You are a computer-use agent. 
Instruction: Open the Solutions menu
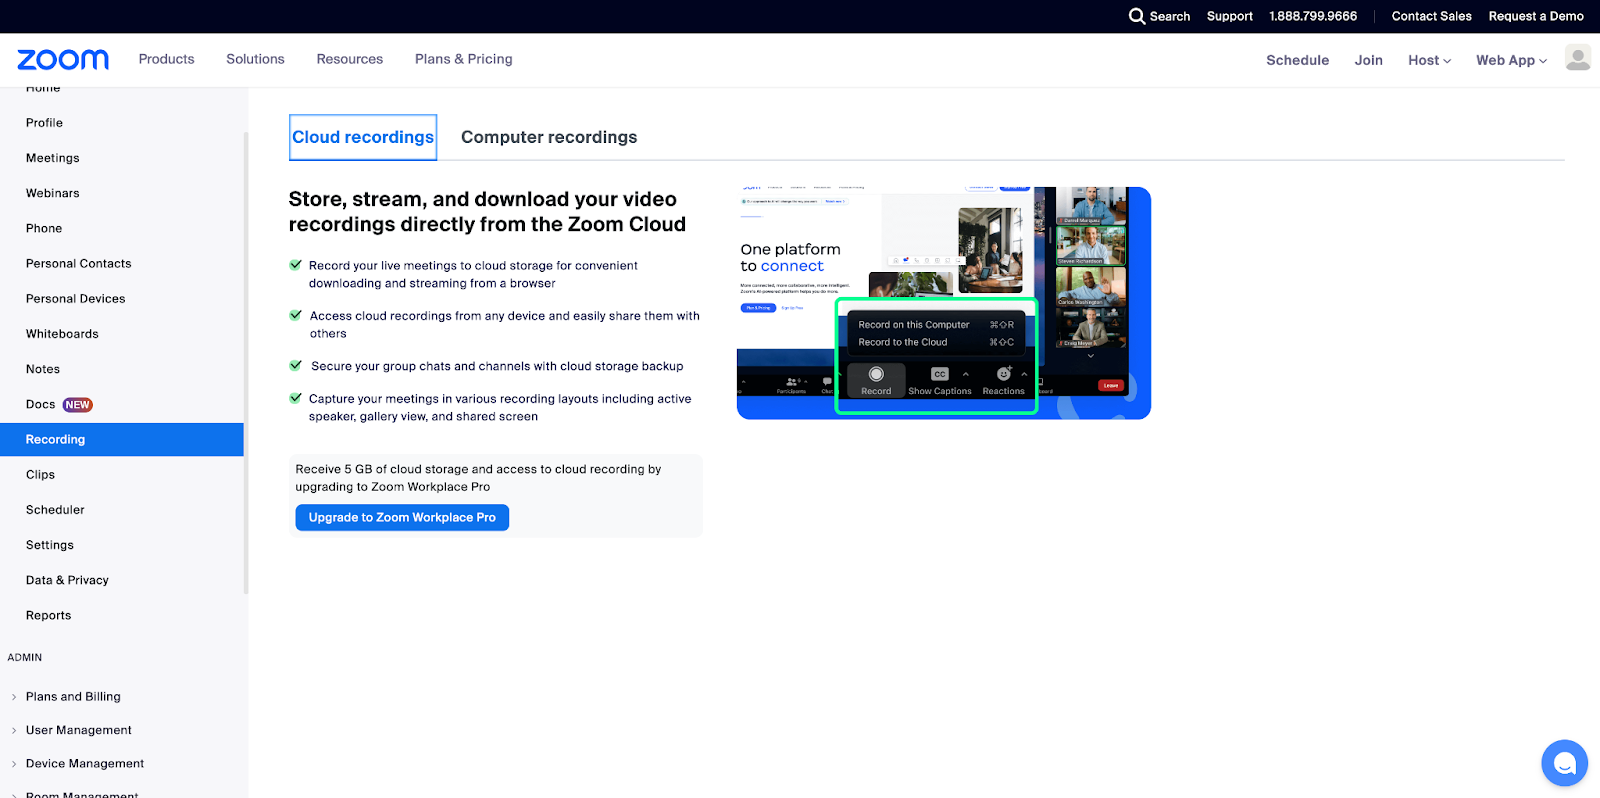[x=255, y=59]
